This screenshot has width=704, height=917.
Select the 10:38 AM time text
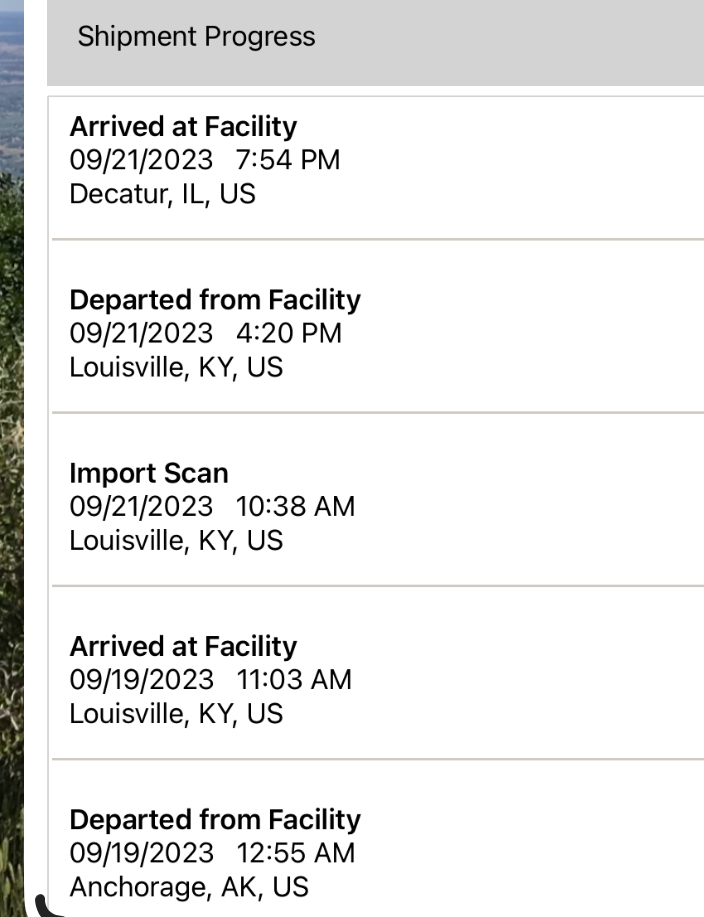[x=295, y=506]
